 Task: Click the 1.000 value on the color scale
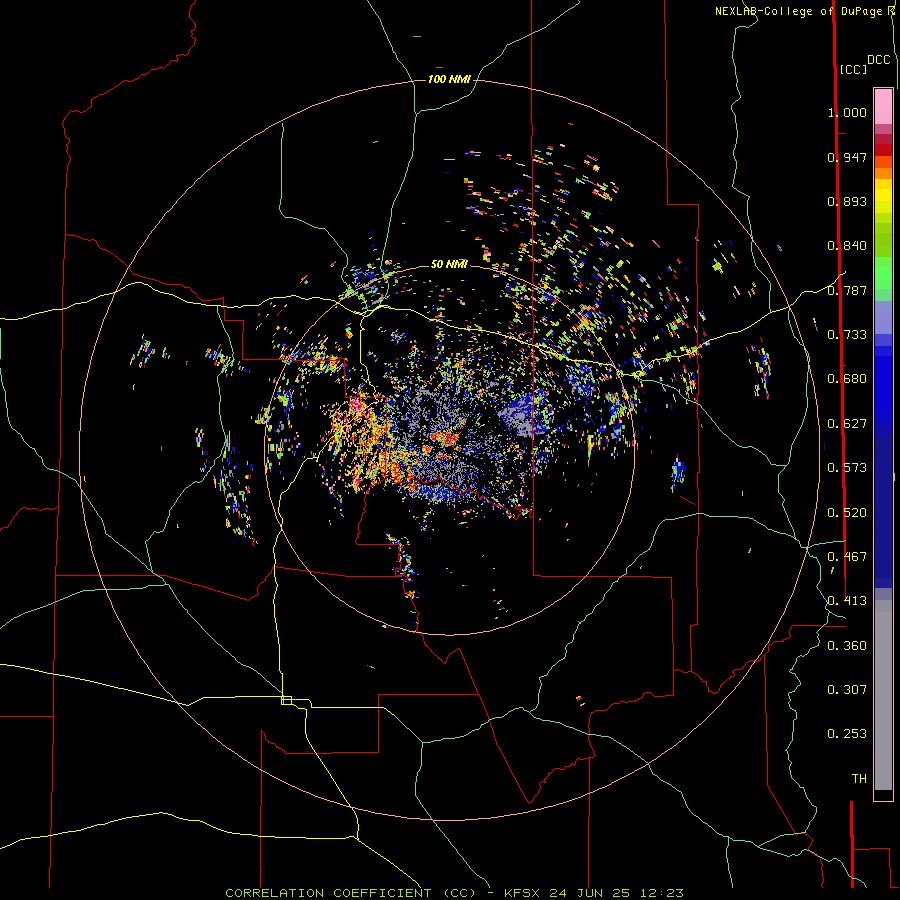coord(847,112)
